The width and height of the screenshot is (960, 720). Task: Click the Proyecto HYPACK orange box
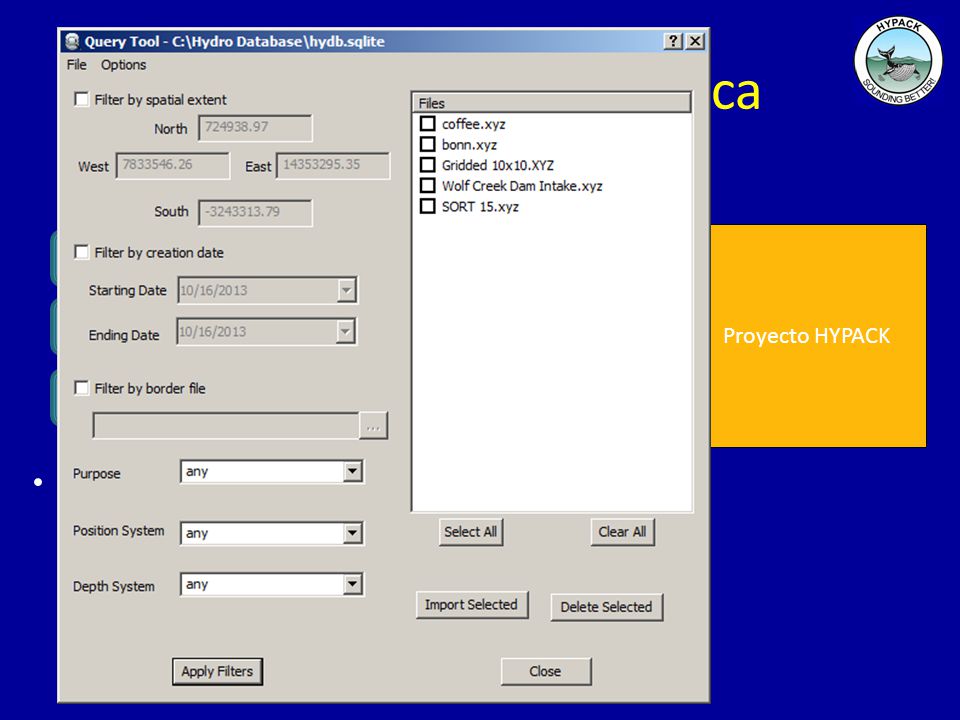(818, 336)
